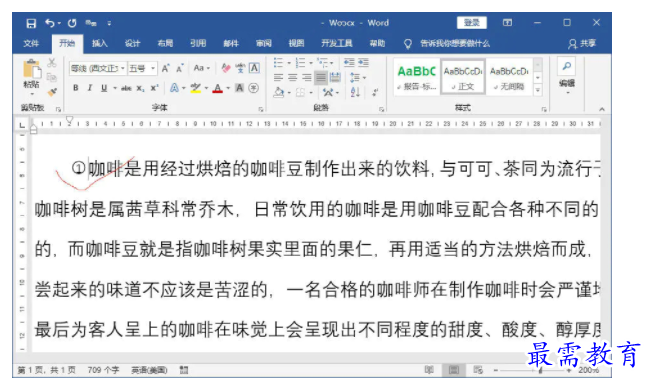This screenshot has height=386, width=649.
Task: Apply distributed alignment
Action: 335,77
